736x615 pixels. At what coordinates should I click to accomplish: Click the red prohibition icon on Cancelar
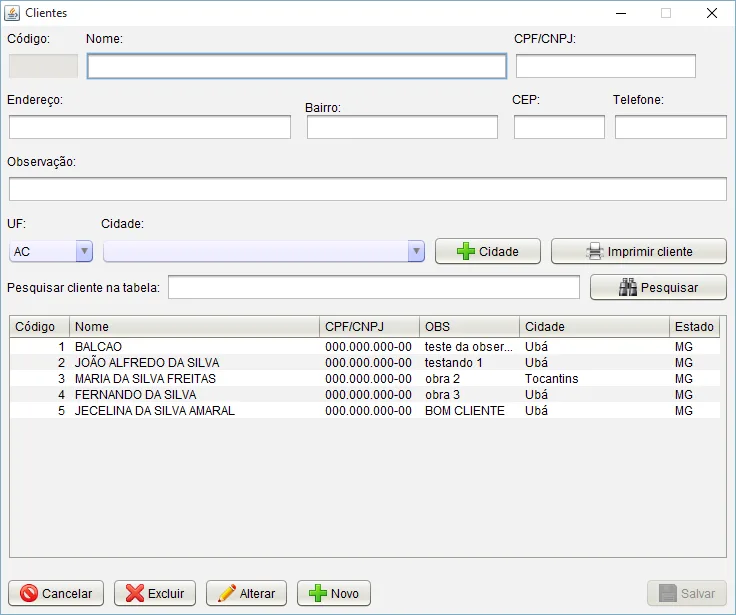pyautogui.click(x=29, y=593)
